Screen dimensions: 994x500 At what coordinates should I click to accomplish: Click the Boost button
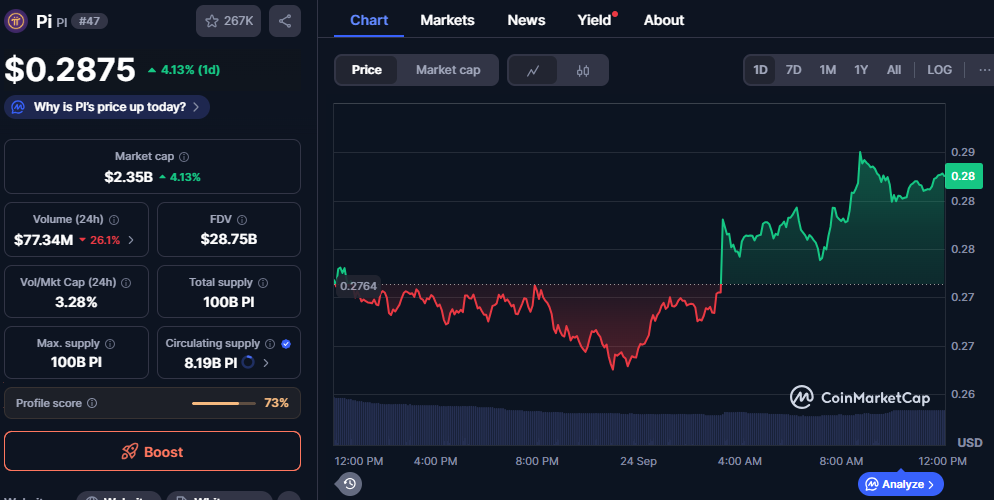(152, 451)
